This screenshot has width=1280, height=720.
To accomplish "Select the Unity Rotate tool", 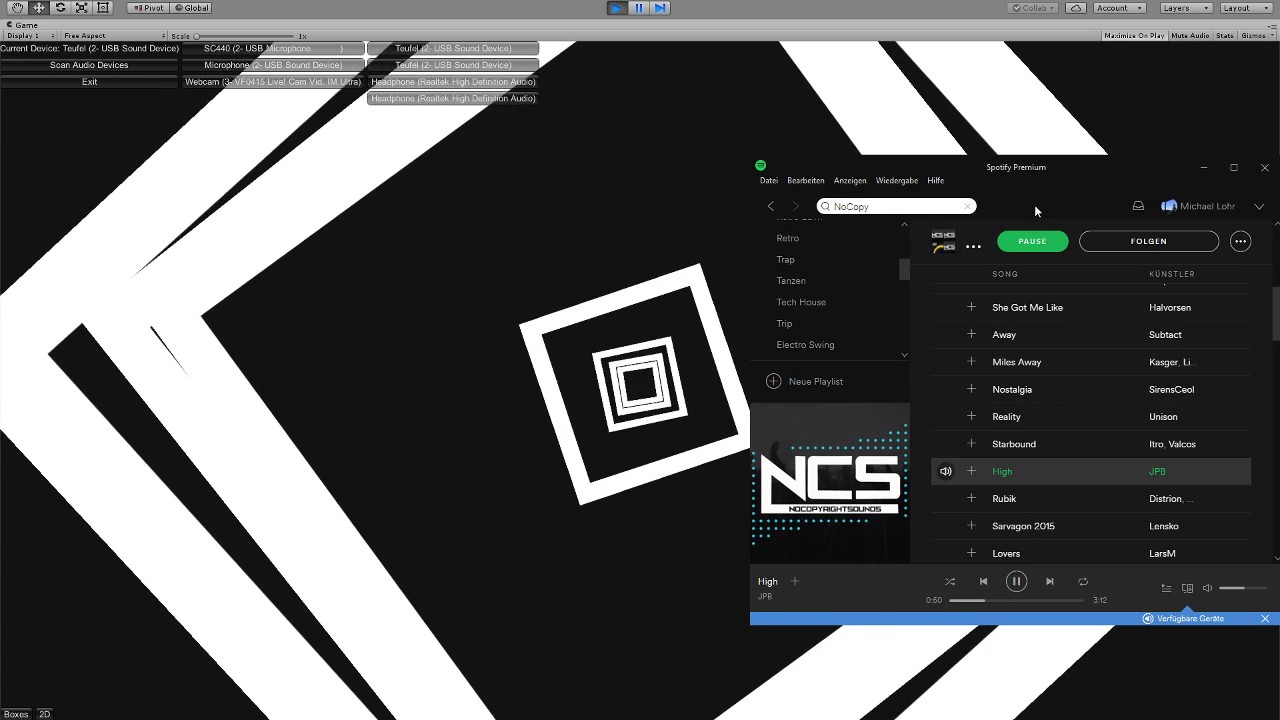I will (x=60, y=7).
